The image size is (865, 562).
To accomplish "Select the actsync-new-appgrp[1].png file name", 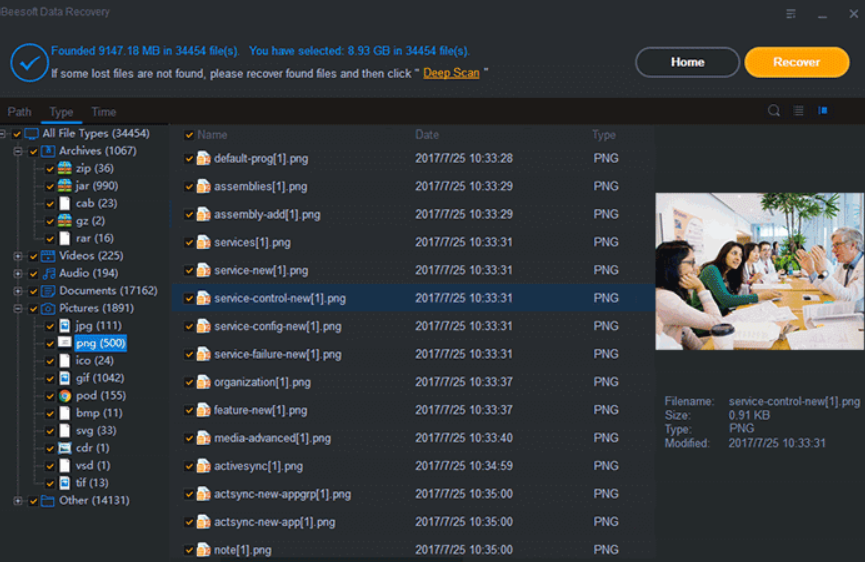I will pos(282,494).
